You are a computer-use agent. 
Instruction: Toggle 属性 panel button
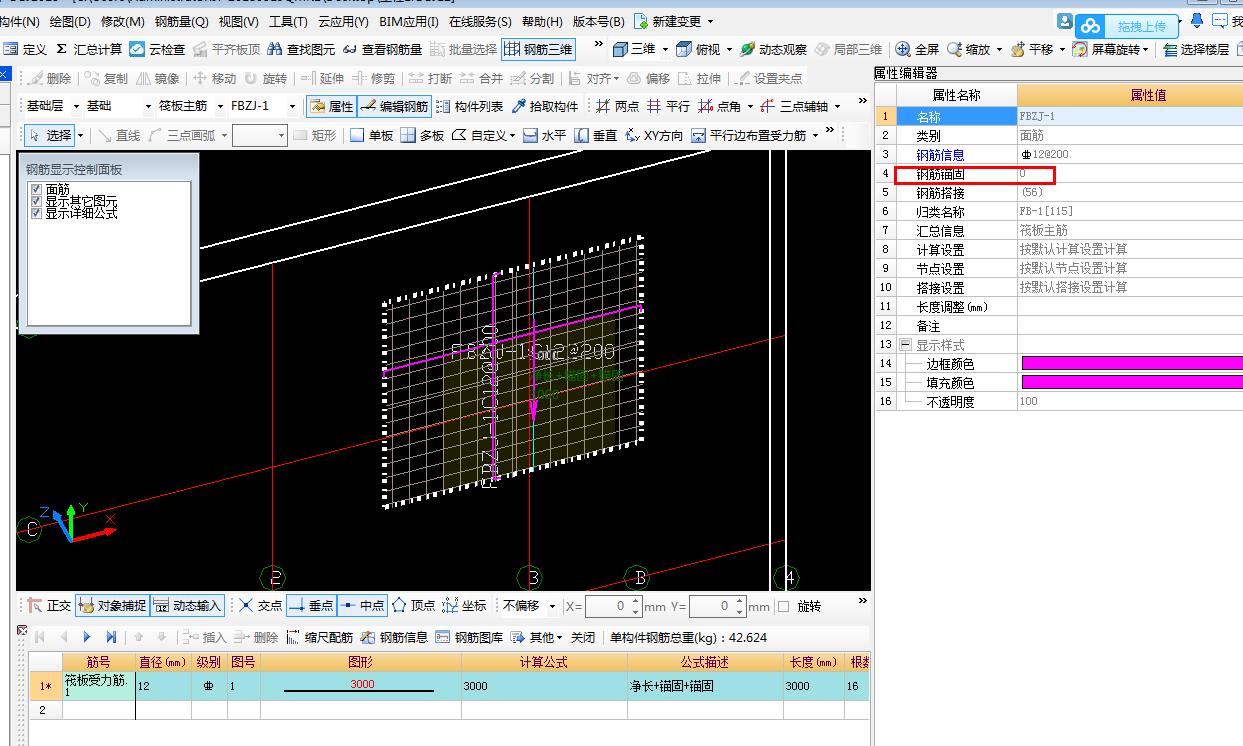pos(331,106)
